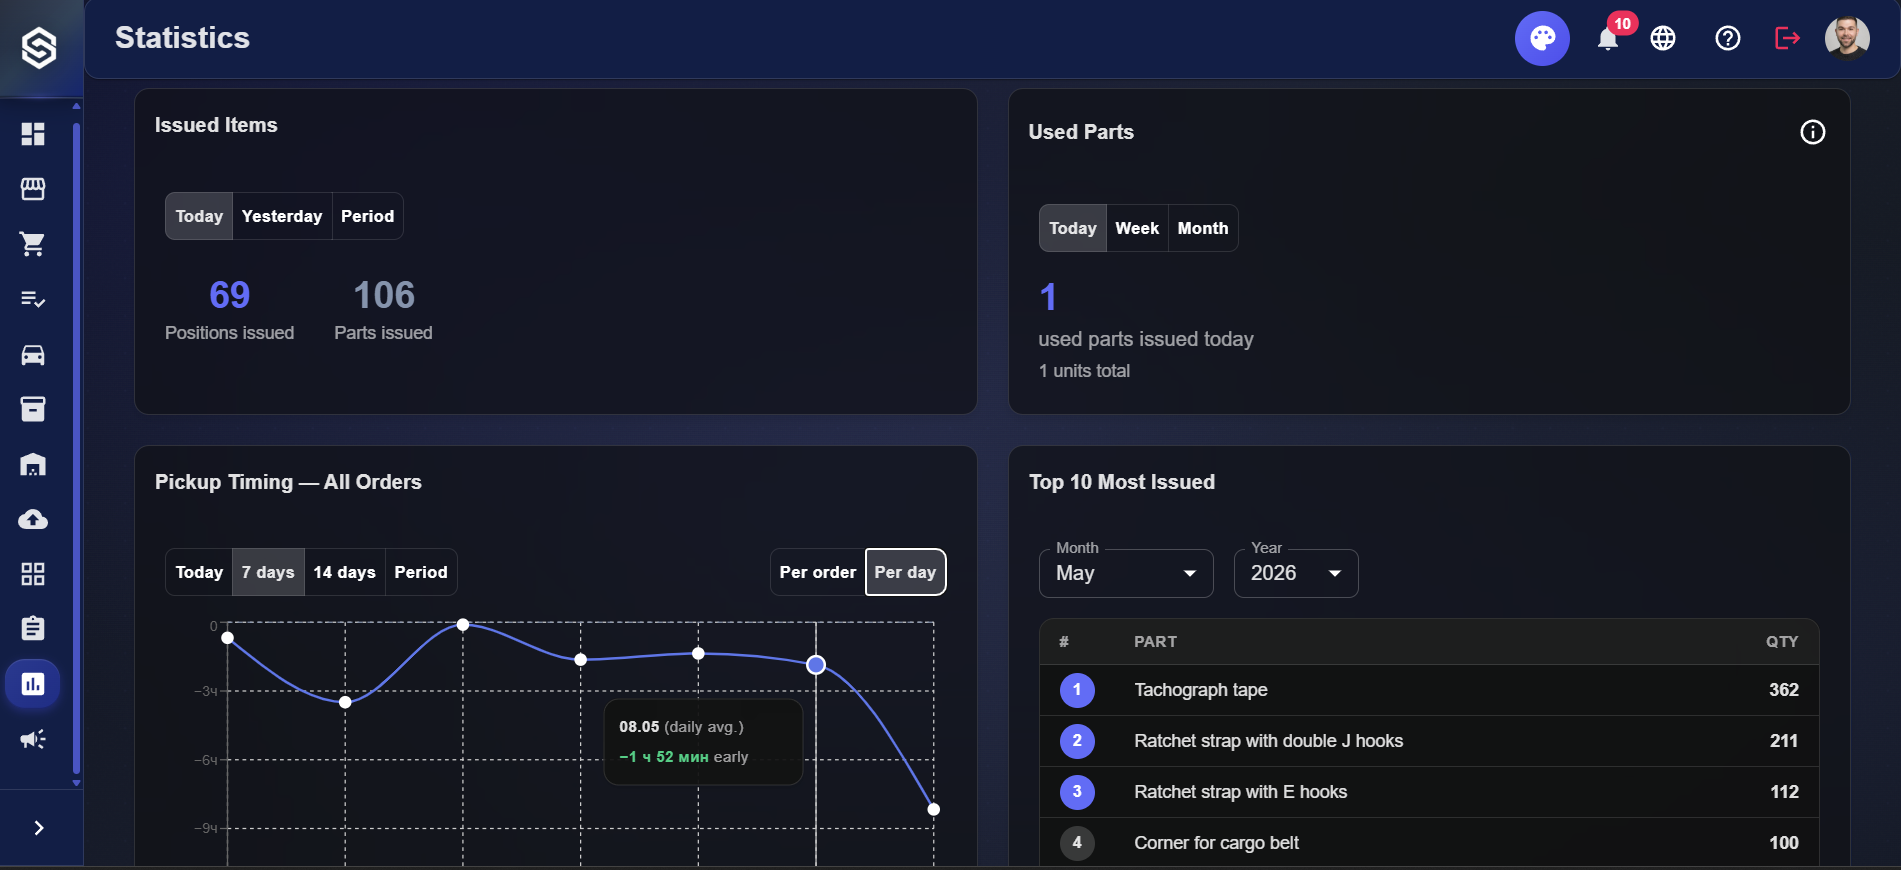Click the lowest chart data point in Pickup Timing chart
This screenshot has width=1901, height=870.
click(933, 809)
